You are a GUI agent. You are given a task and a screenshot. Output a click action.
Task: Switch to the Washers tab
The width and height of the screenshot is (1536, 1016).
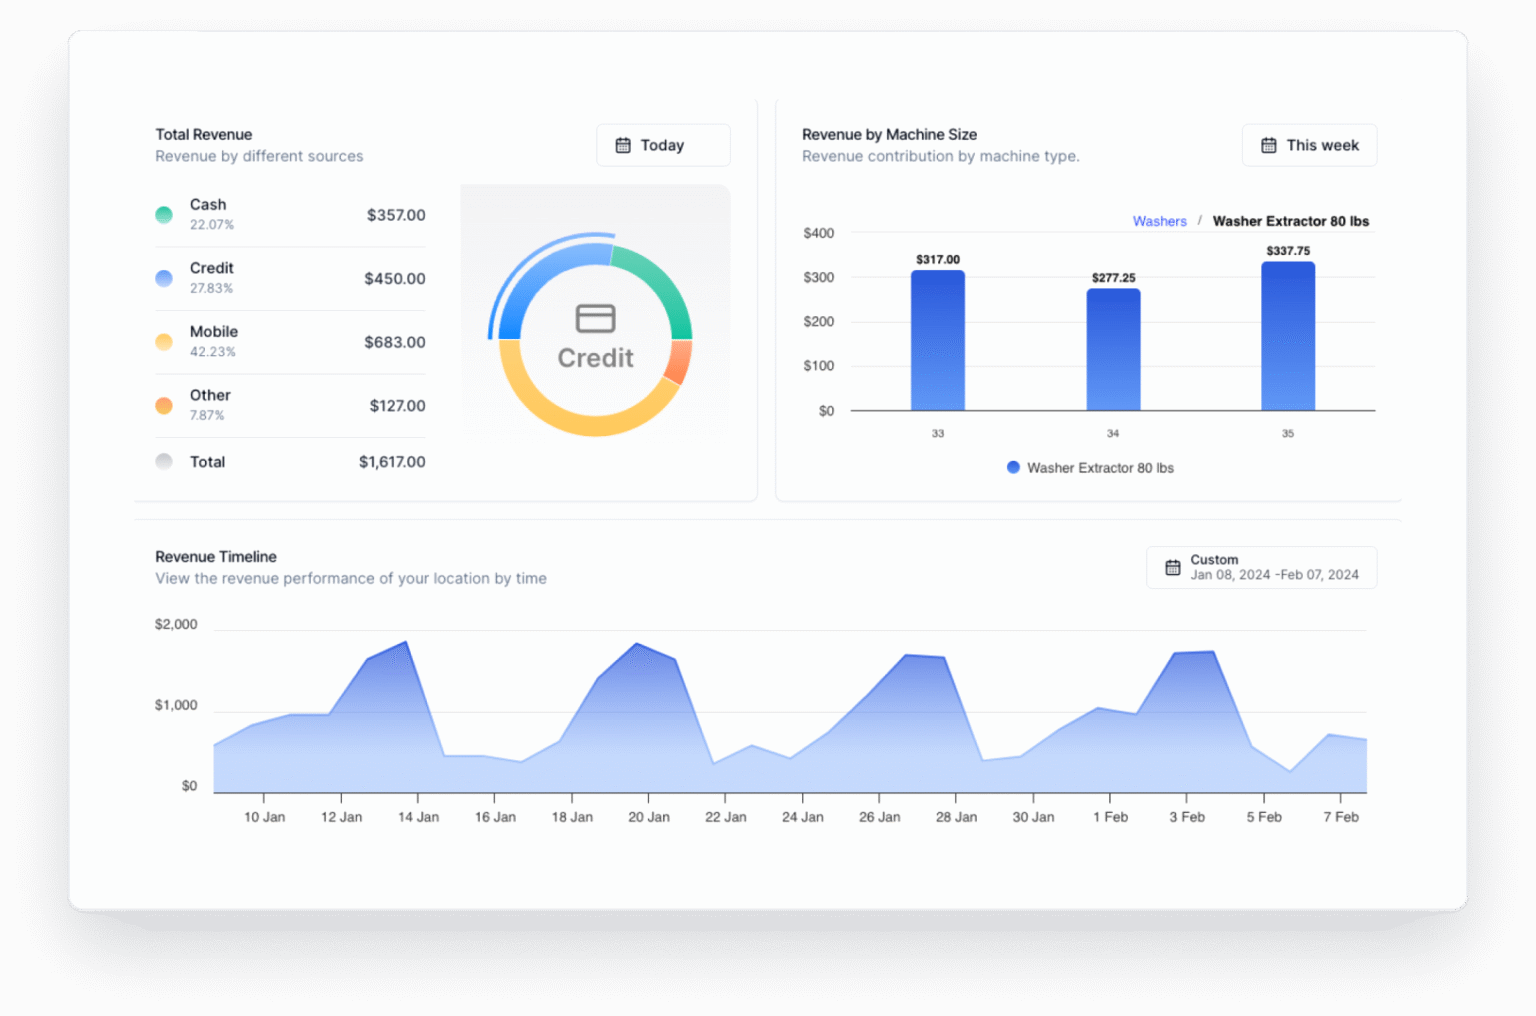click(1159, 221)
